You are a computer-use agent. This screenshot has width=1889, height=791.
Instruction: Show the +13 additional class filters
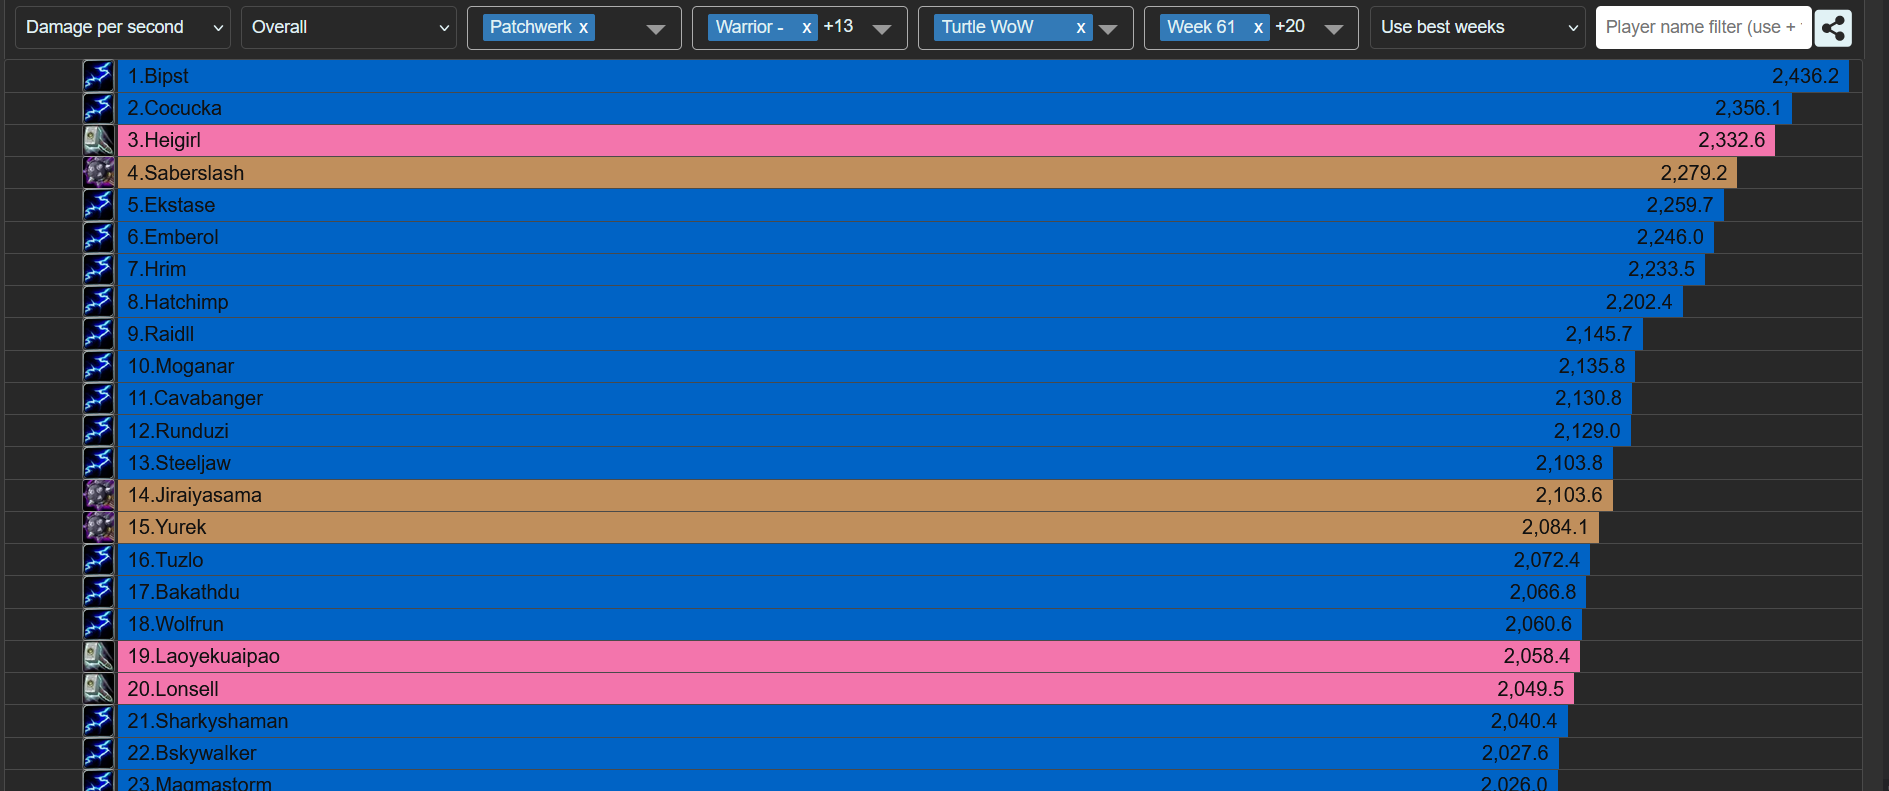pyautogui.click(x=838, y=27)
